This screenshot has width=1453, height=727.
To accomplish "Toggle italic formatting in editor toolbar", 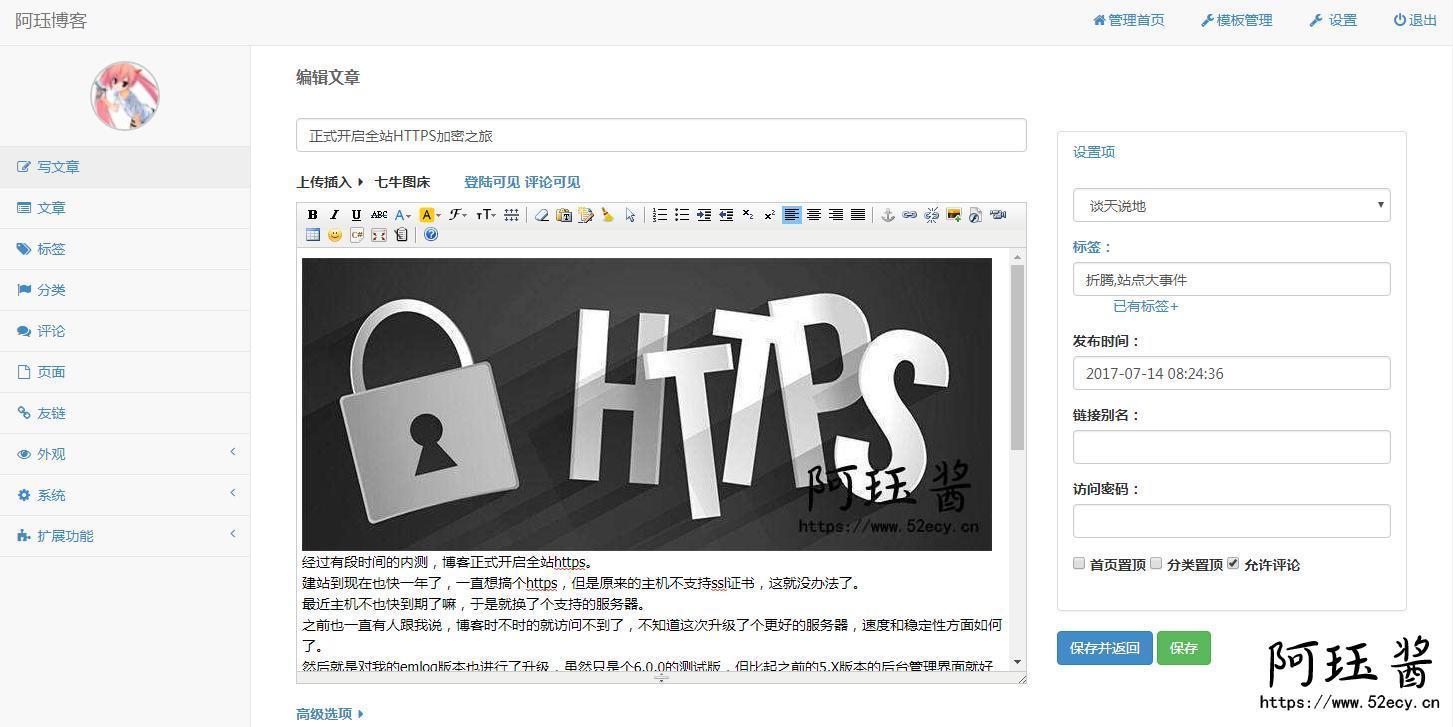I will coord(334,214).
